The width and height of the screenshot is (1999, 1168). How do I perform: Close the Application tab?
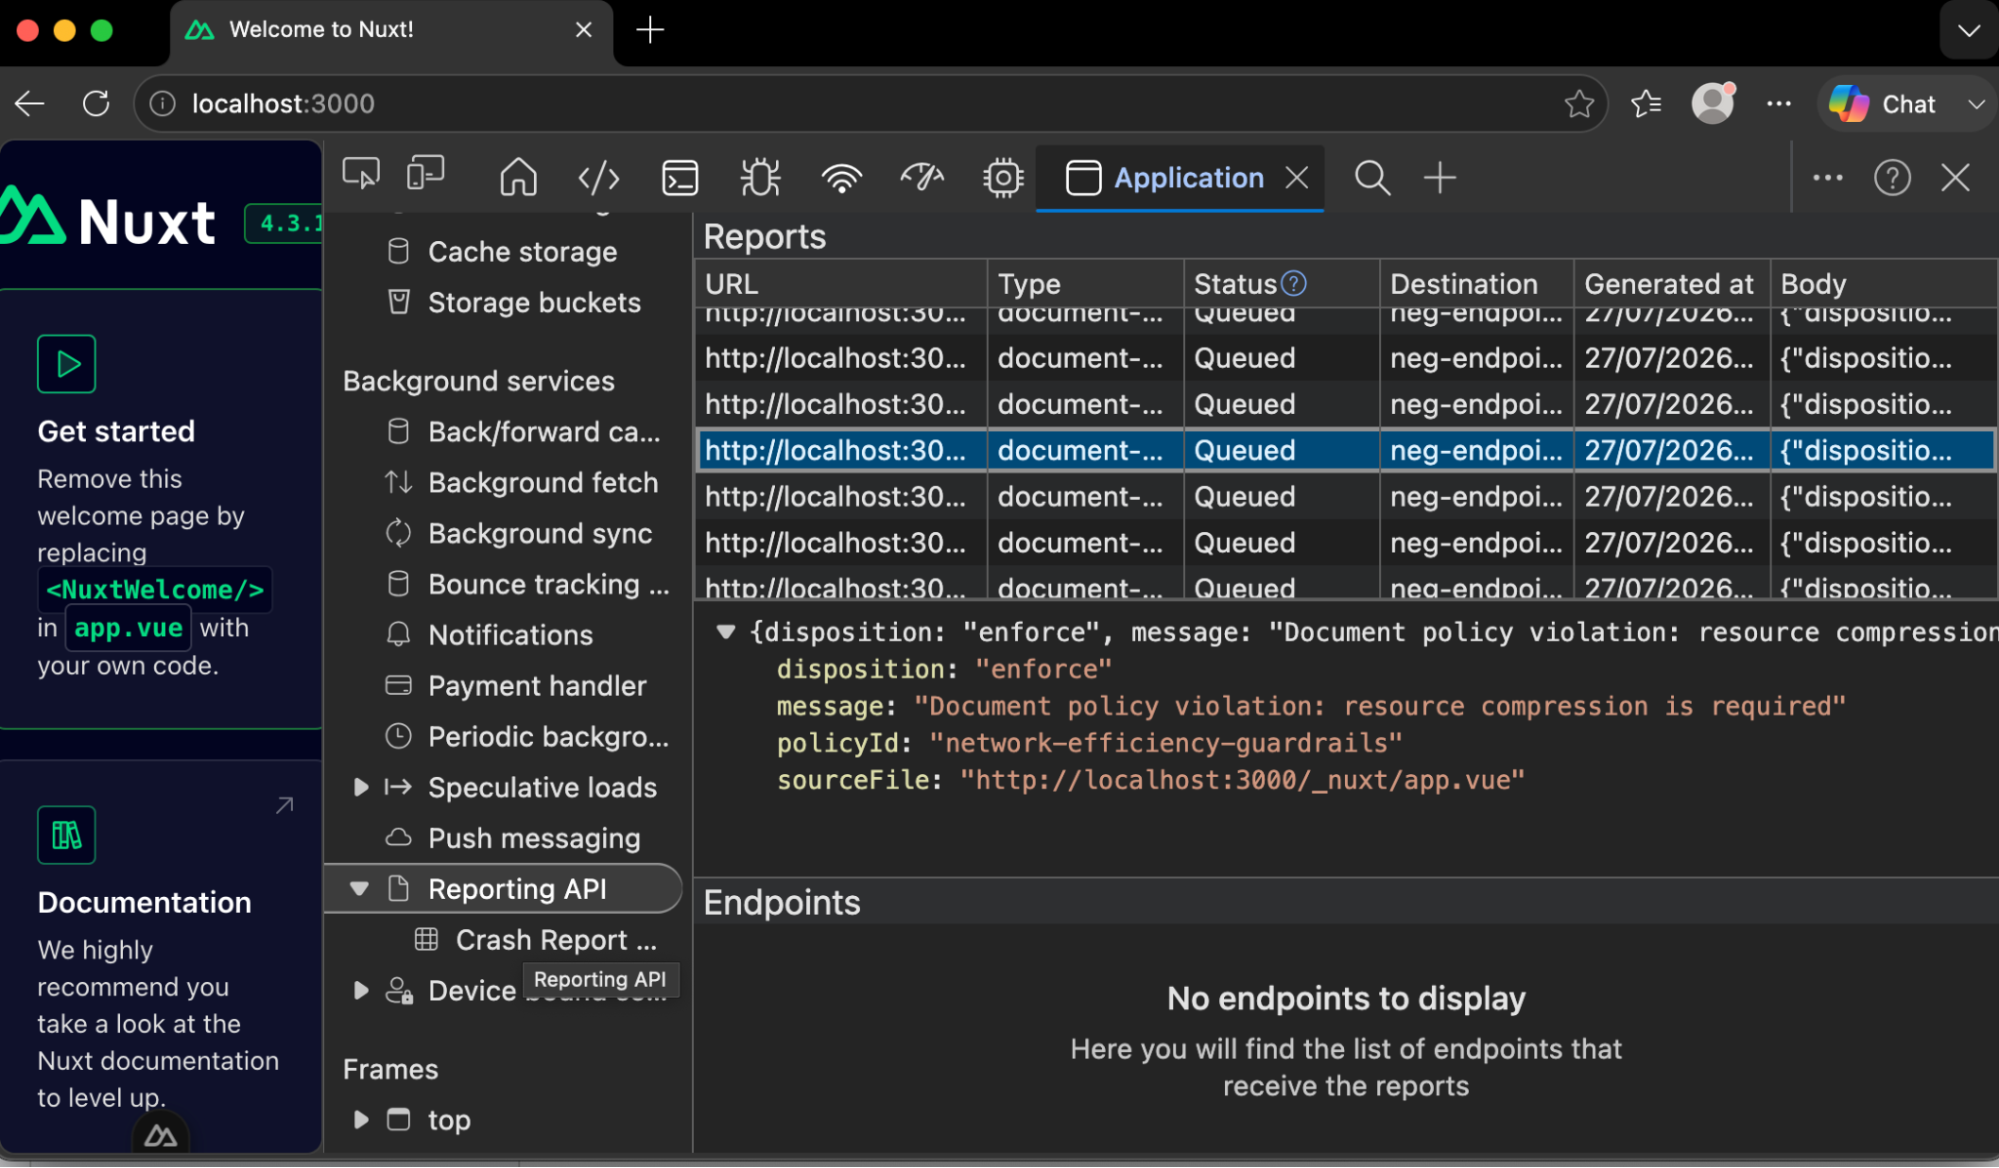coord(1297,178)
